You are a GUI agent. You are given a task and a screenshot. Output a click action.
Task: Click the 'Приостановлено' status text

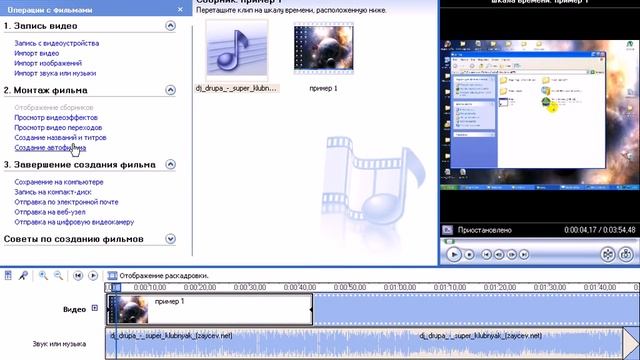484,230
